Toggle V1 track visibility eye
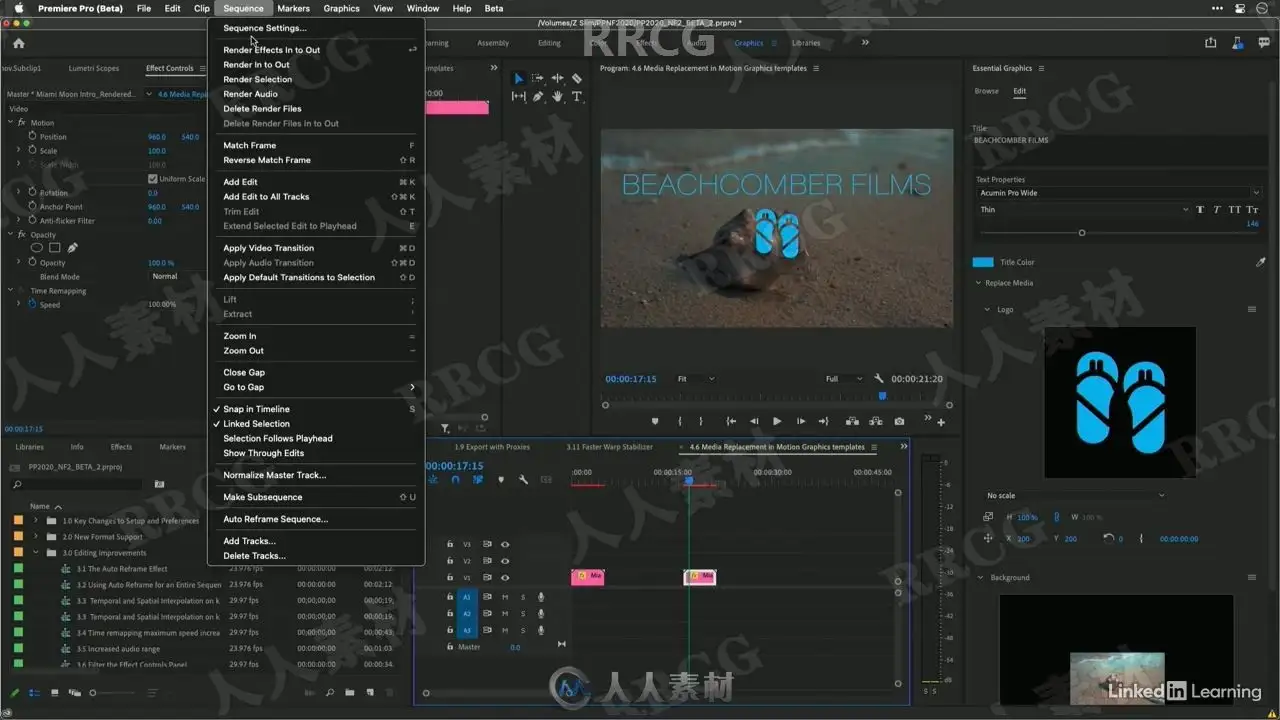 505,577
